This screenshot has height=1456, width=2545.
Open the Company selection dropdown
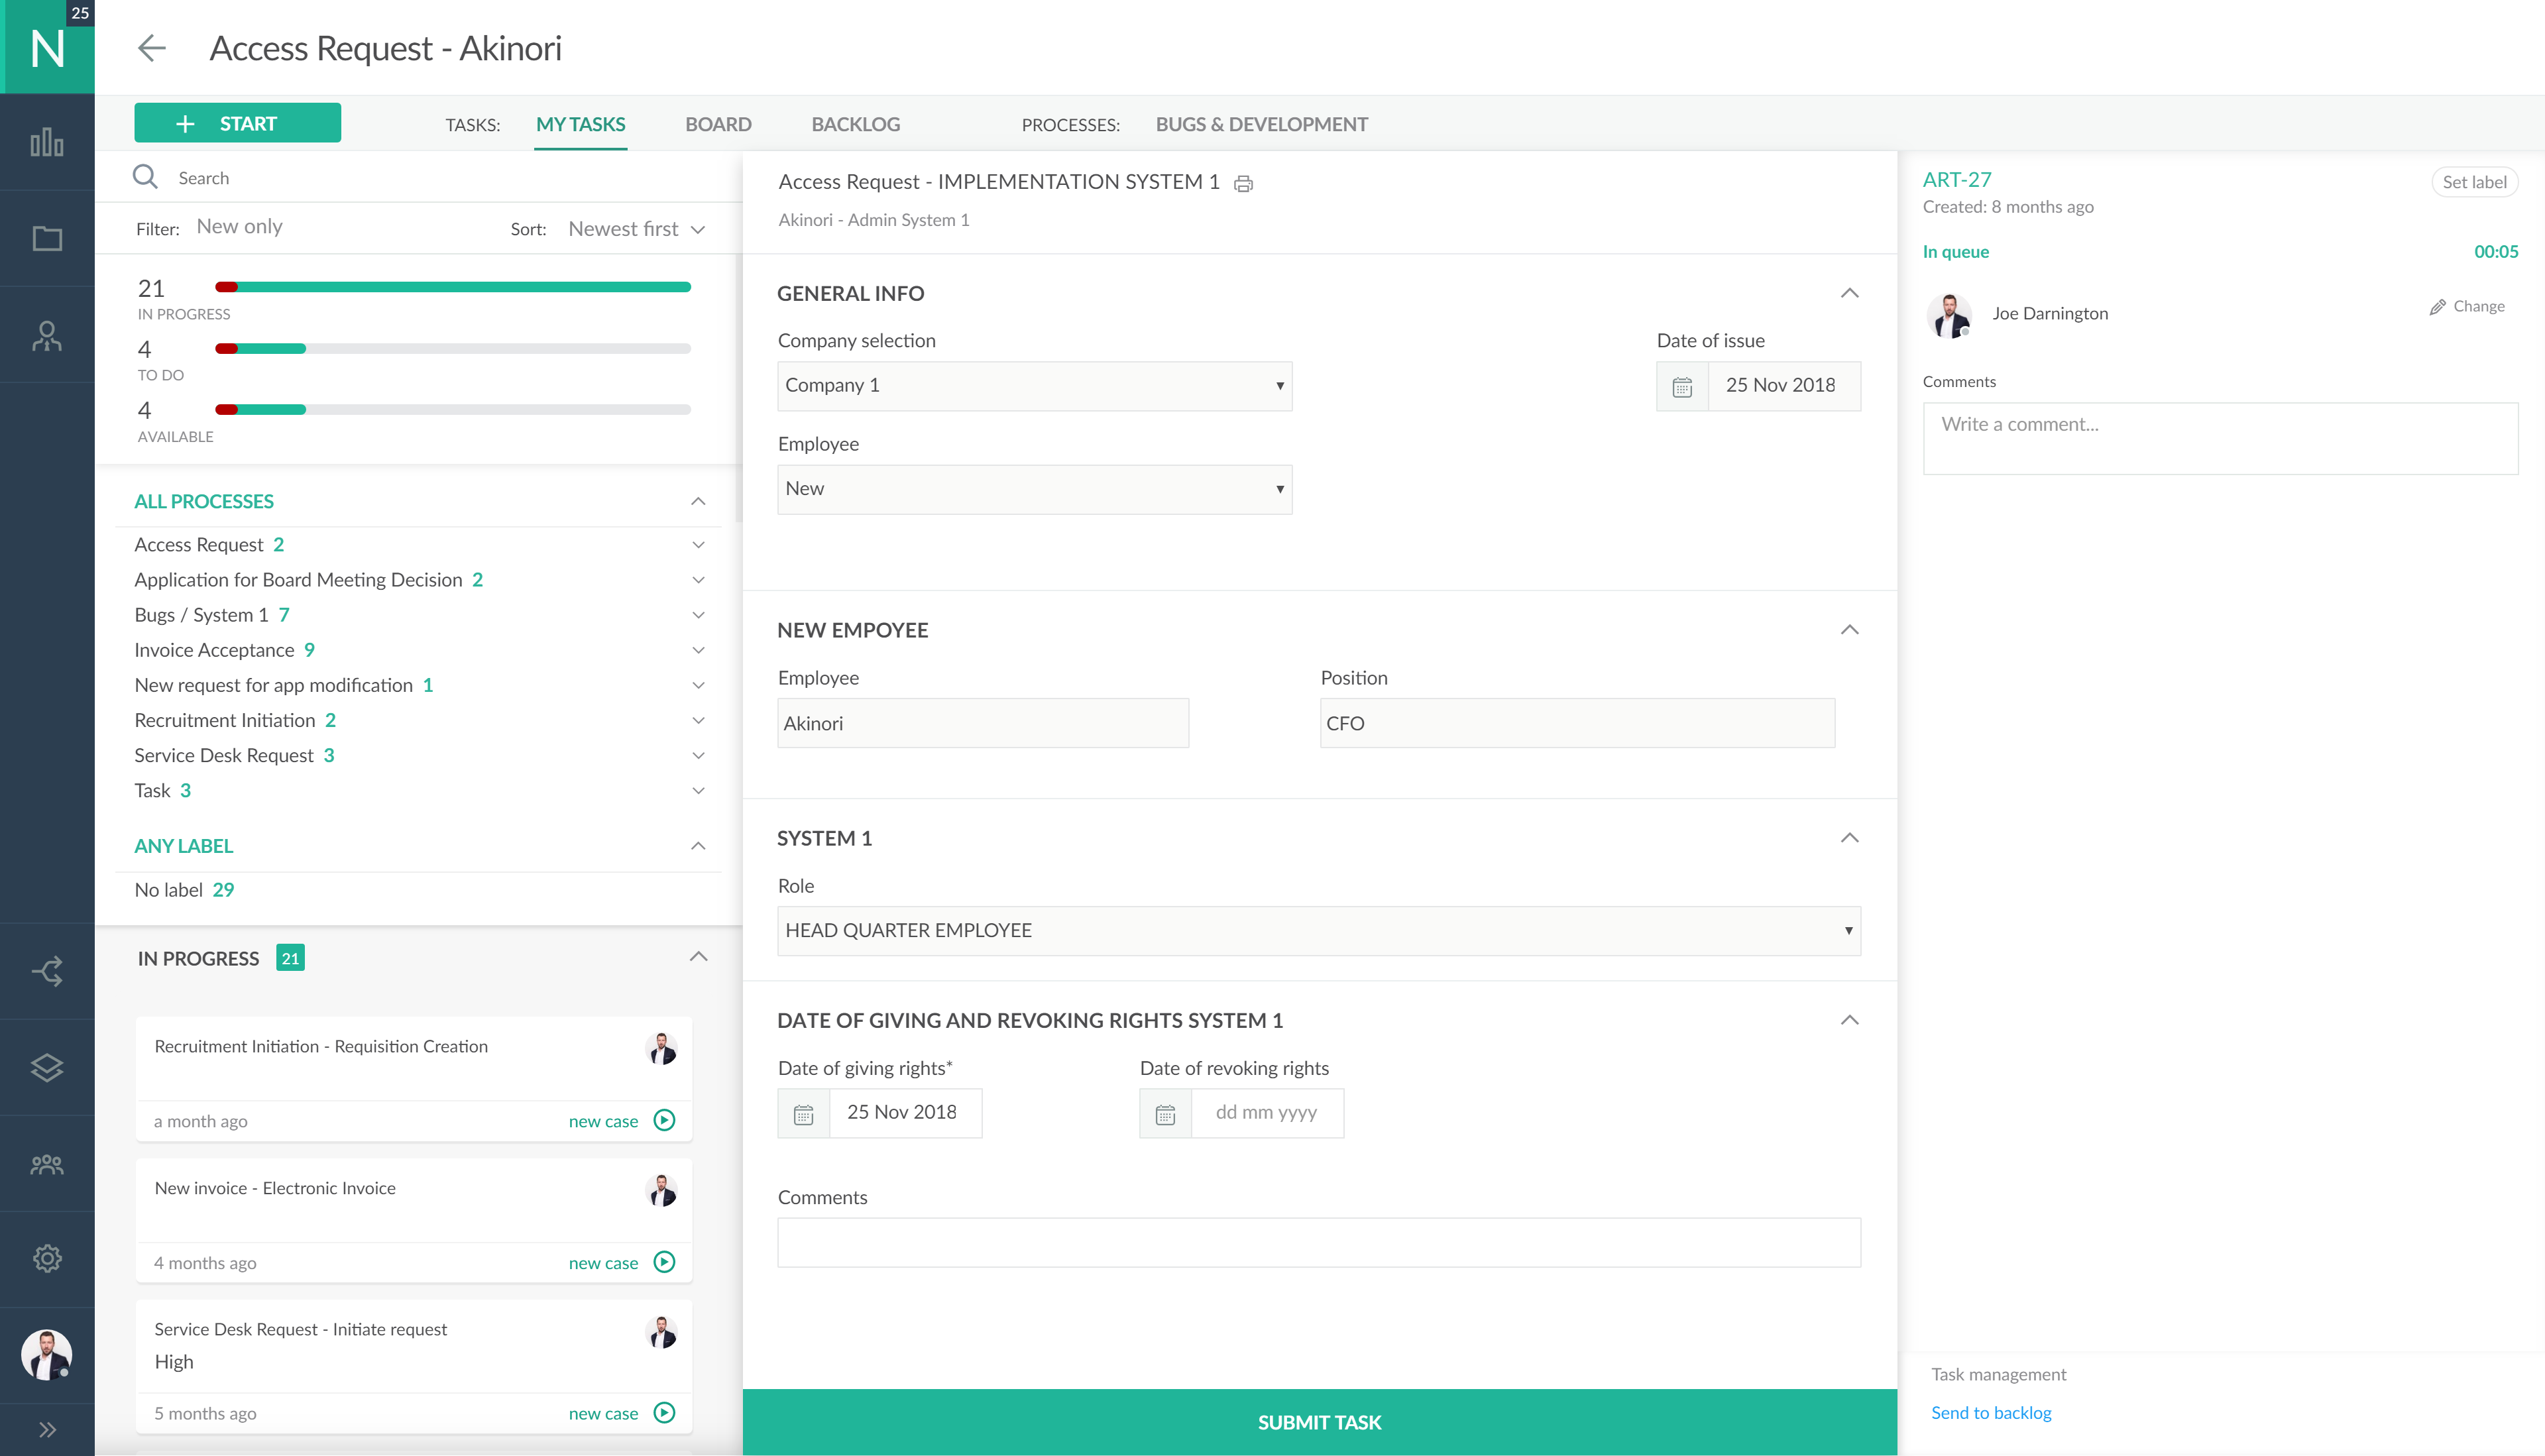[1034, 386]
